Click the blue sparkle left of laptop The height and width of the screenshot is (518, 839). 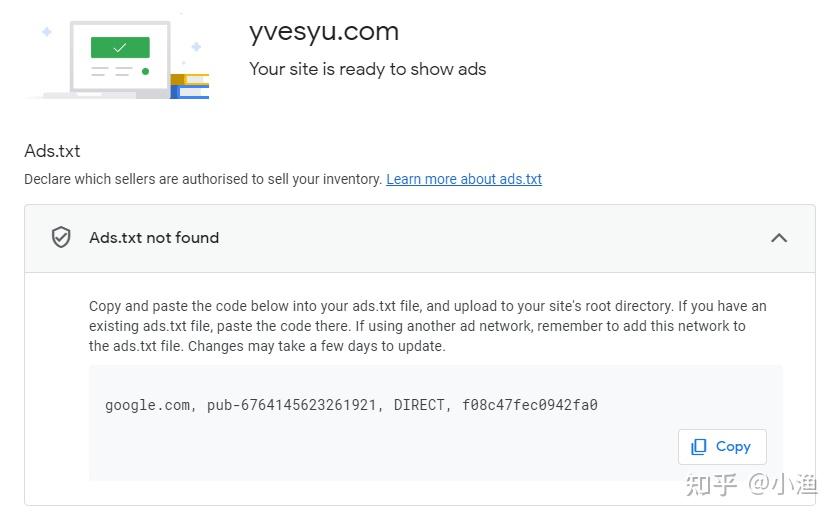[x=46, y=32]
